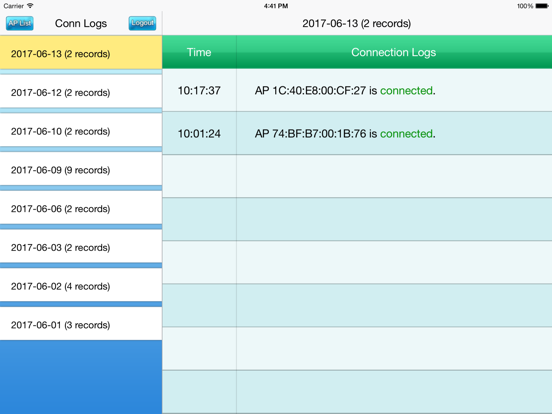552x414 pixels.
Task: Click the 2017-06-13 (2 records) title bar heading
Action: coord(357,23)
